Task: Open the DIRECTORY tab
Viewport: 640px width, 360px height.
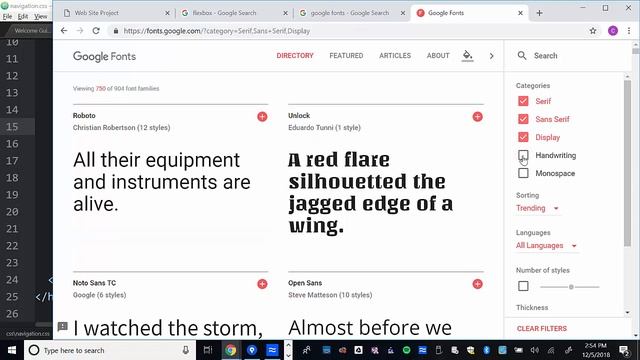Action: point(295,56)
